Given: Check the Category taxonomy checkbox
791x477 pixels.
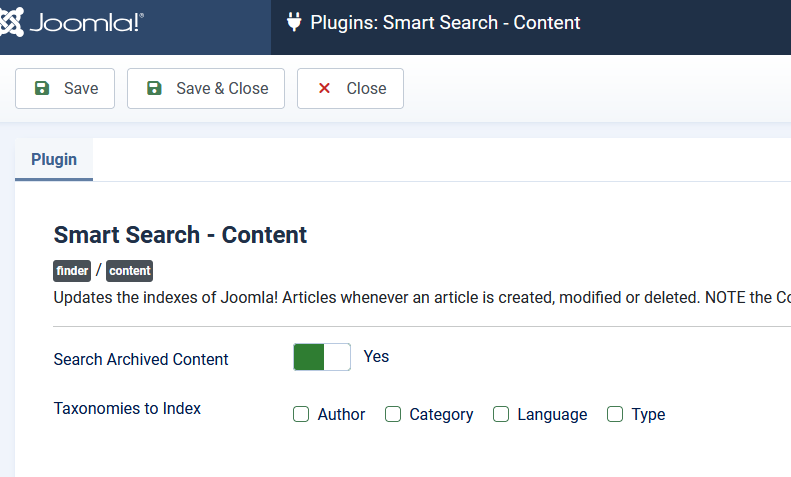Looking at the screenshot, I should (x=393, y=414).
